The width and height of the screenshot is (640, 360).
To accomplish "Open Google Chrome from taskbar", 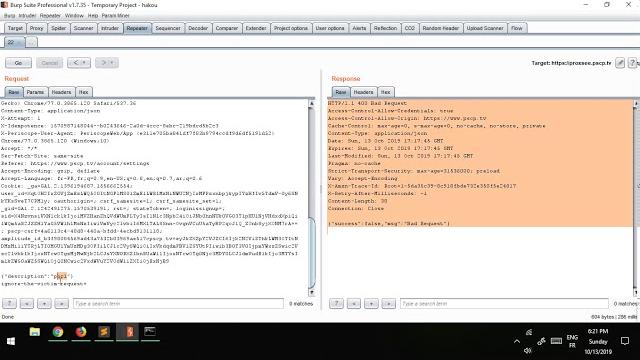I will 58,332.
